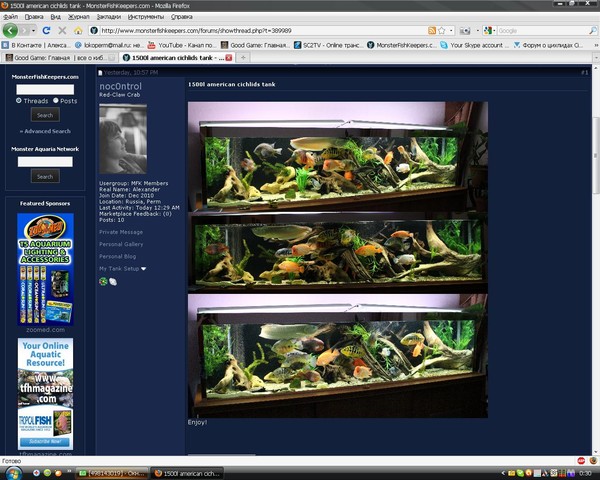Click the online status icon under noc0ntrol profile
The image size is (600, 480).
tap(103, 281)
